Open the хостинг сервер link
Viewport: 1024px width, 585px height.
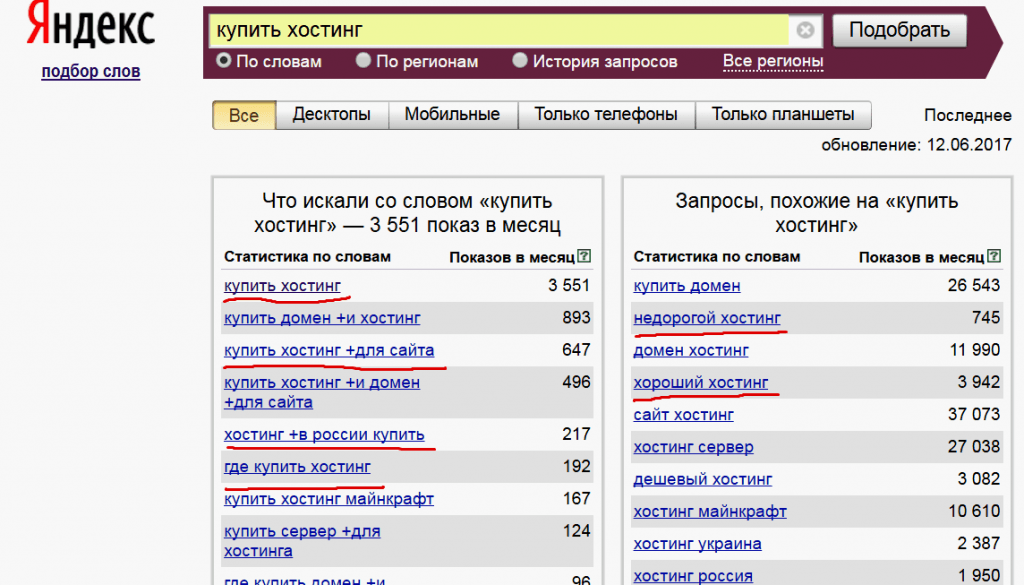[x=694, y=447]
